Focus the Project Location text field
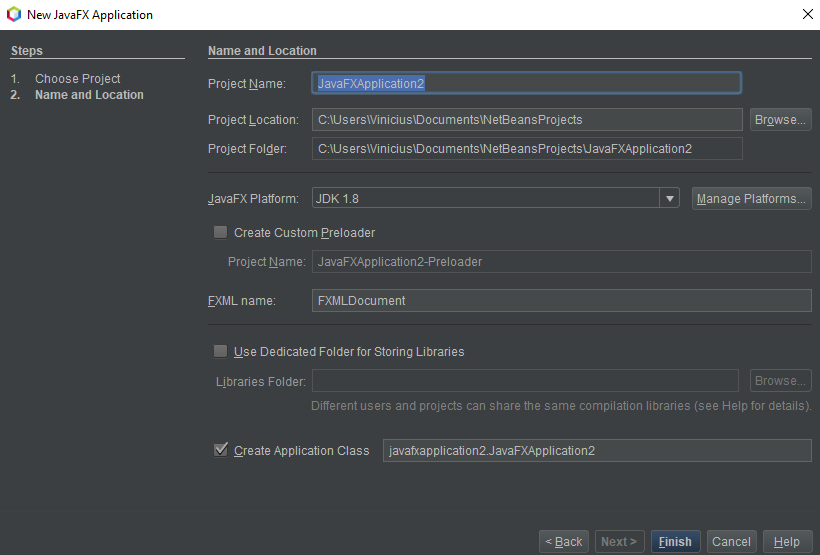820x555 pixels. pos(527,119)
